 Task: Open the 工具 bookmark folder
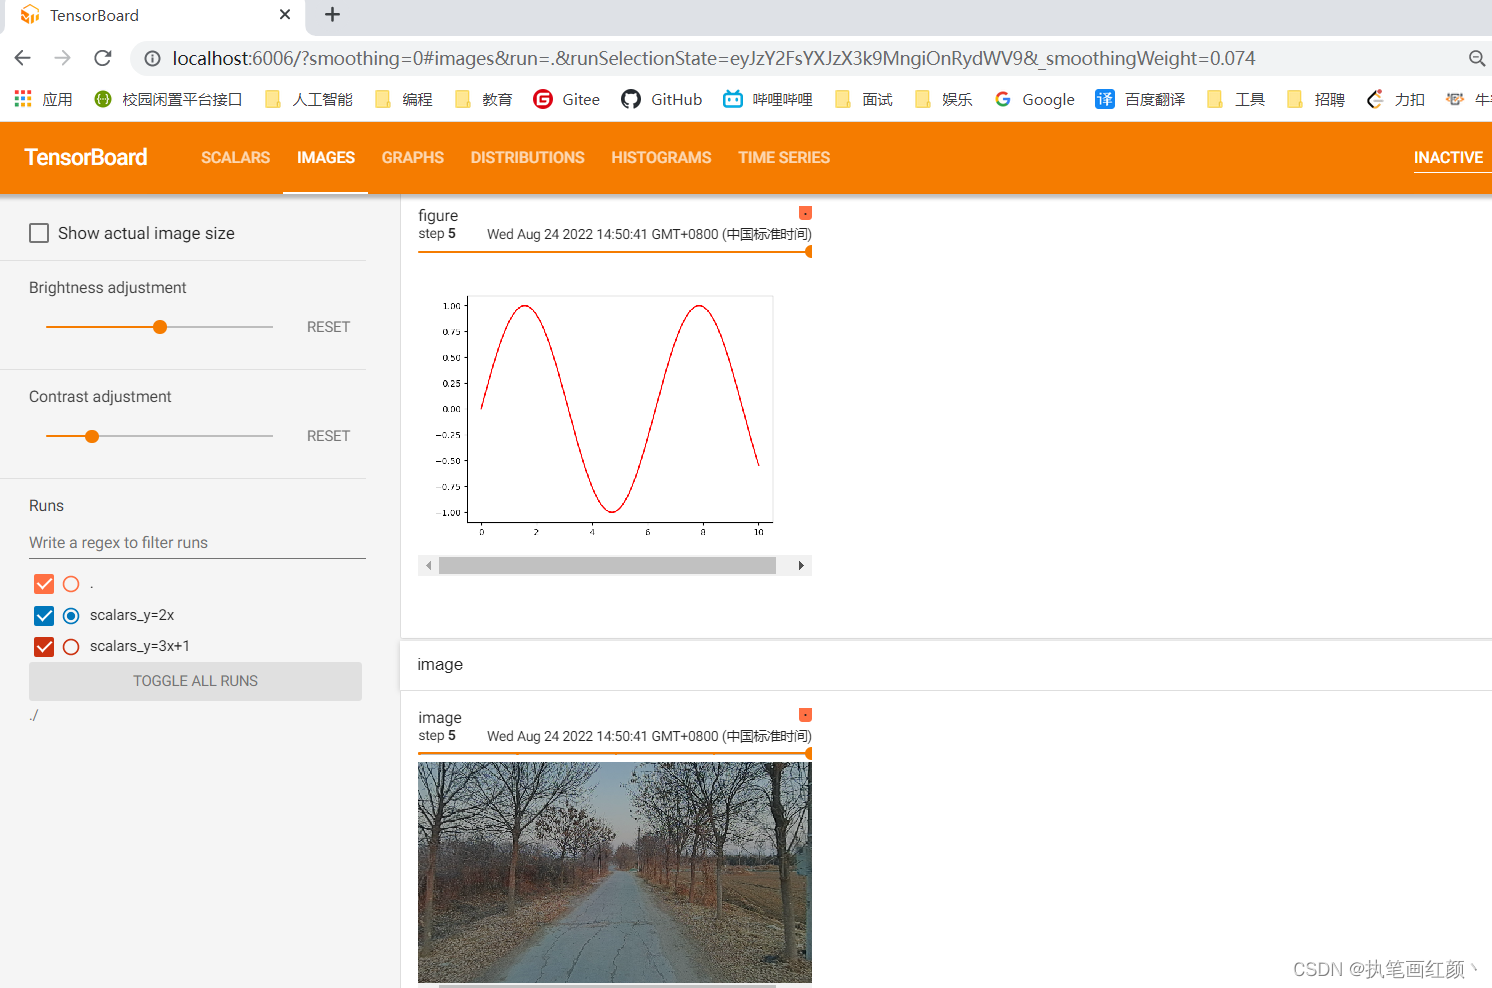tap(1236, 99)
